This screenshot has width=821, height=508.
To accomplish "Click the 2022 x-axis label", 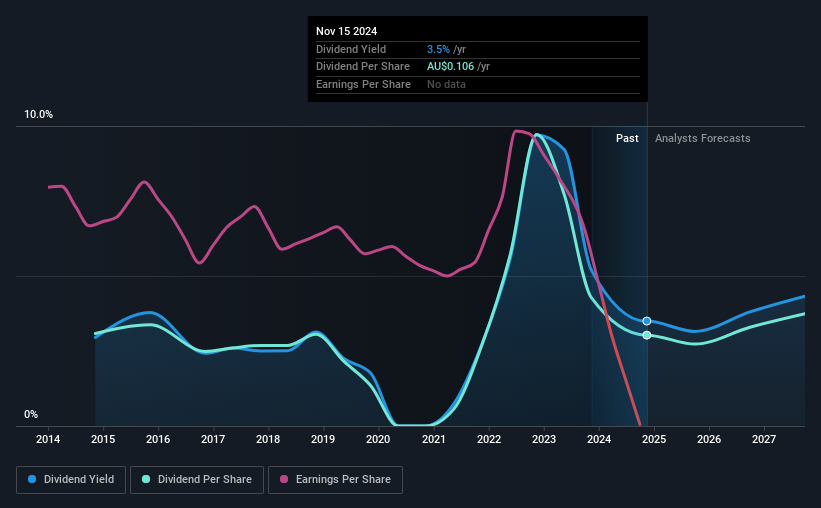I will (489, 439).
